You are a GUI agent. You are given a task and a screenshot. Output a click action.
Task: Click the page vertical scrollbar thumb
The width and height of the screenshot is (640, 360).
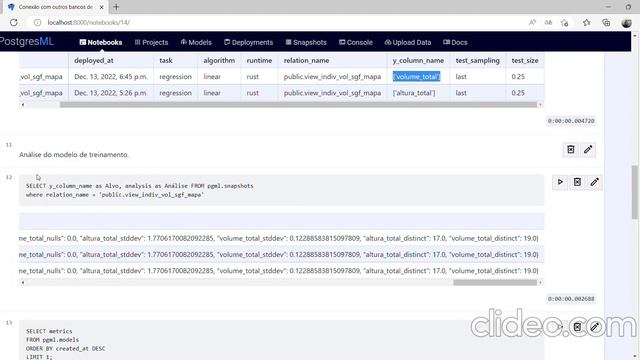635,193
